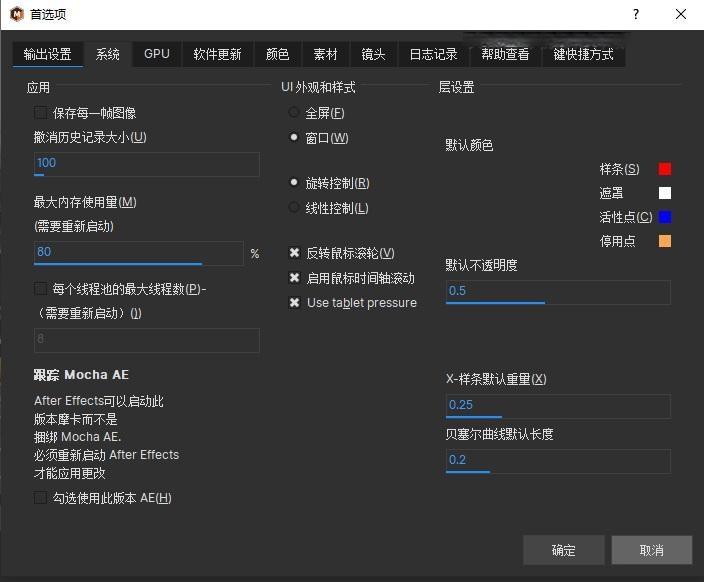Open the GPU preferences tab
This screenshot has height=582, width=704.
(157, 54)
